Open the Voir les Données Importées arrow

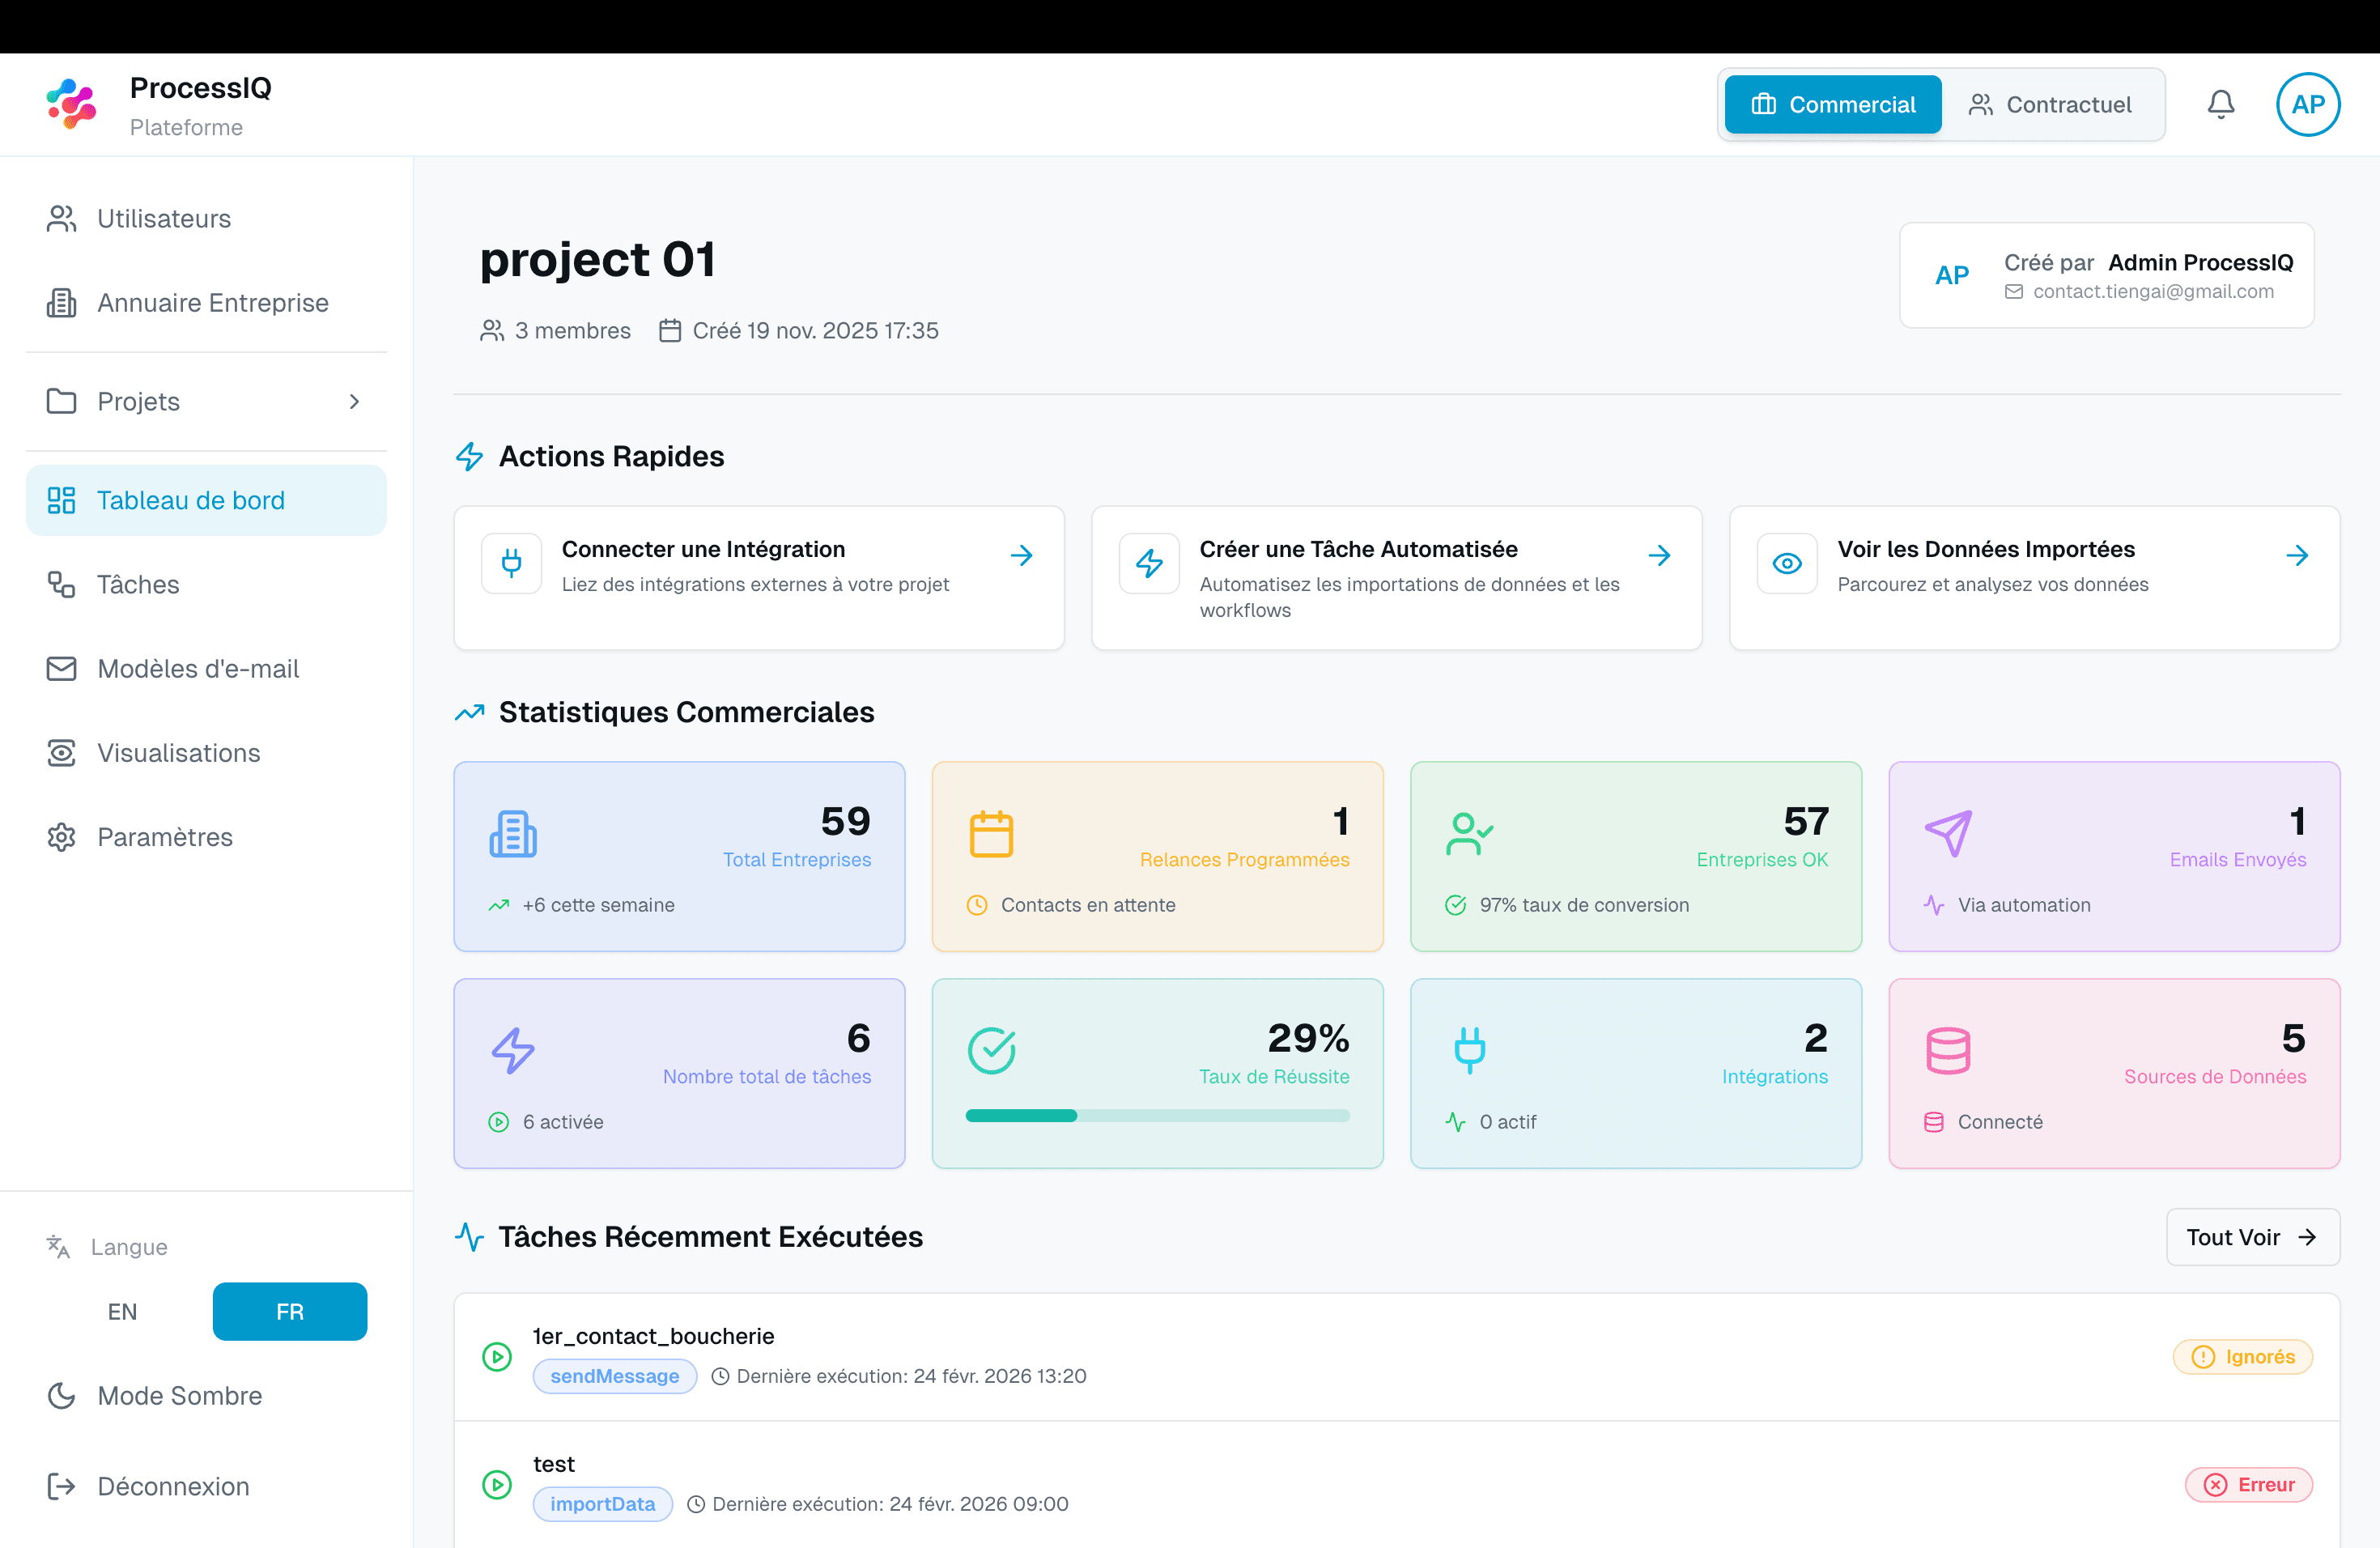click(2297, 555)
